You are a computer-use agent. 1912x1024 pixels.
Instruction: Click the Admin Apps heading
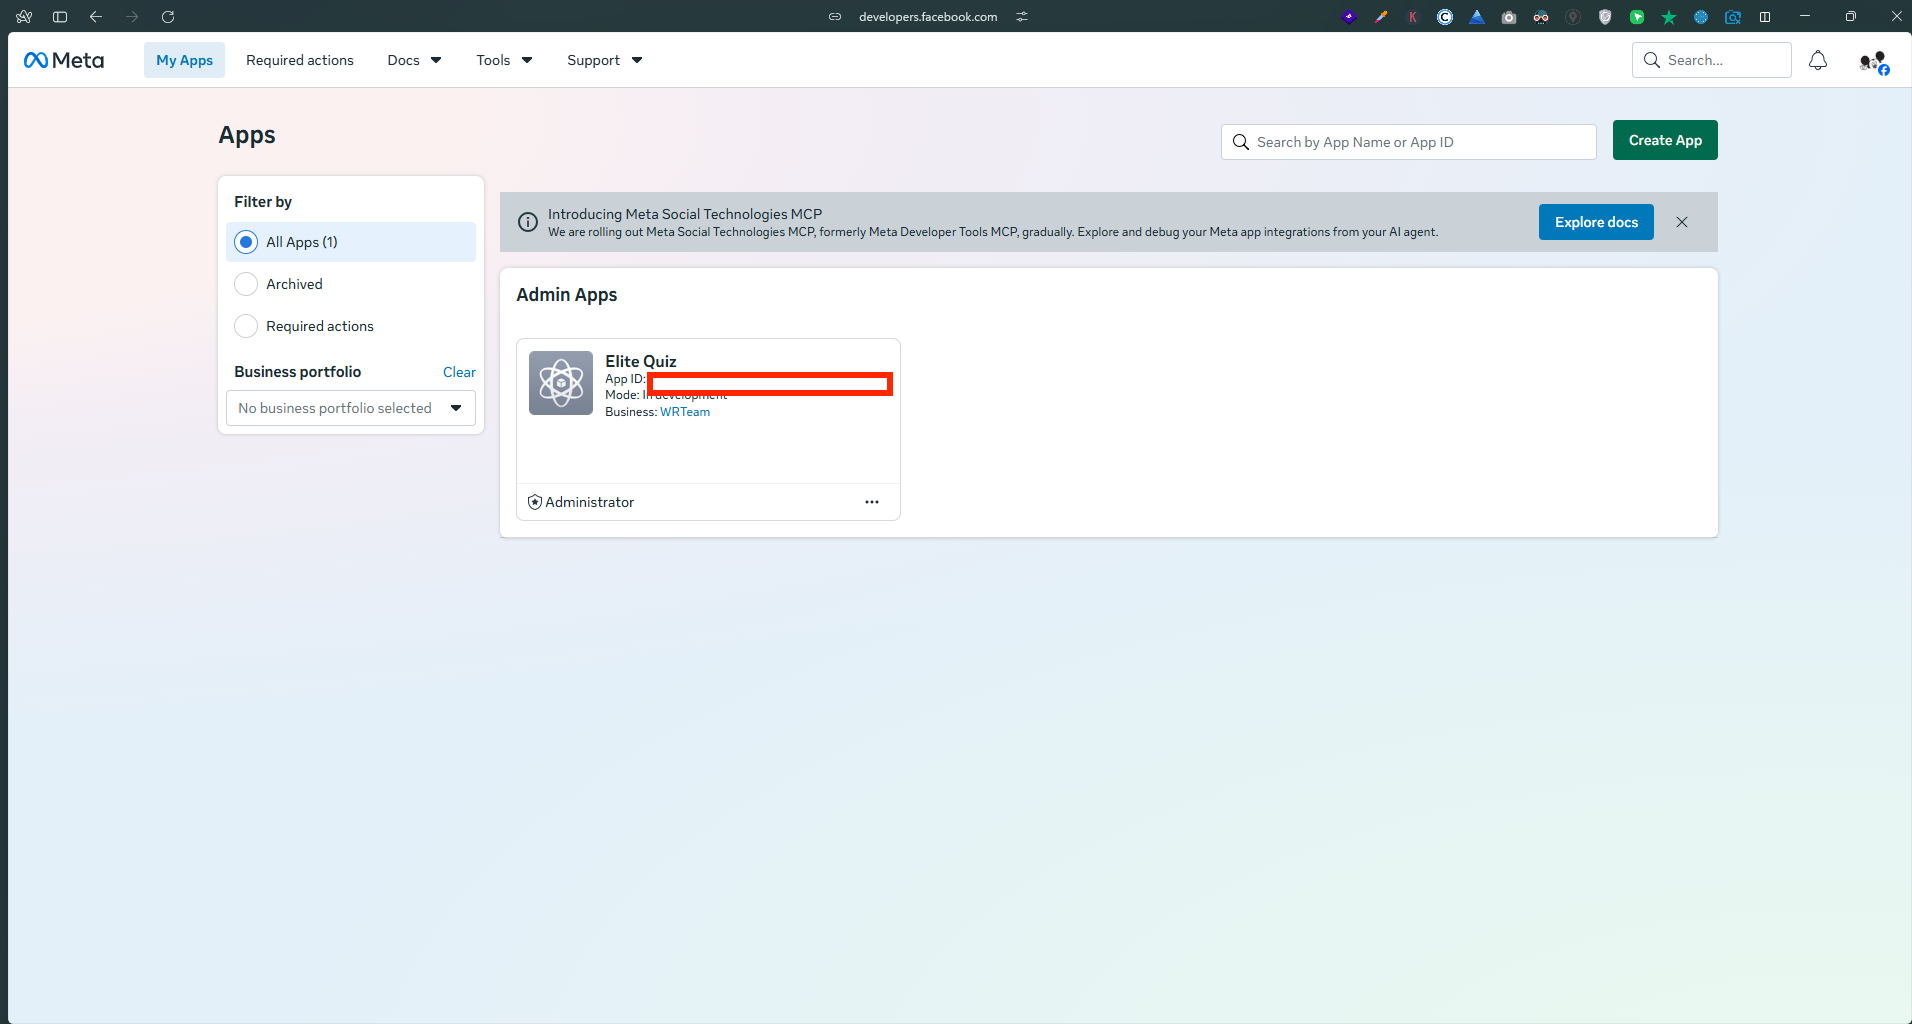[567, 295]
